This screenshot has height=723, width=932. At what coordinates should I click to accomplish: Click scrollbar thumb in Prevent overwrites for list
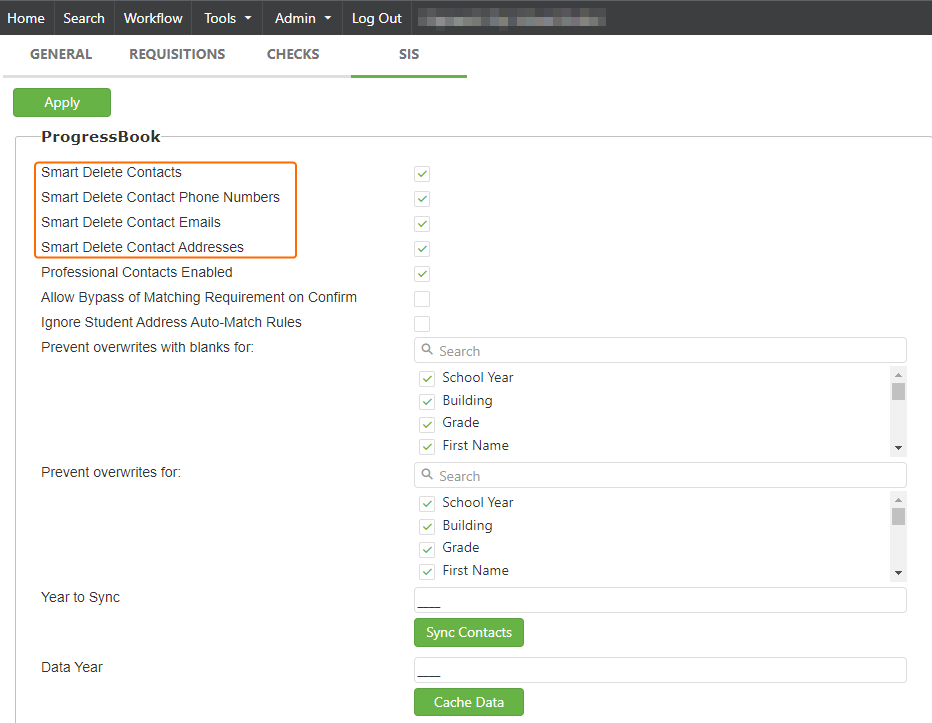[x=898, y=516]
